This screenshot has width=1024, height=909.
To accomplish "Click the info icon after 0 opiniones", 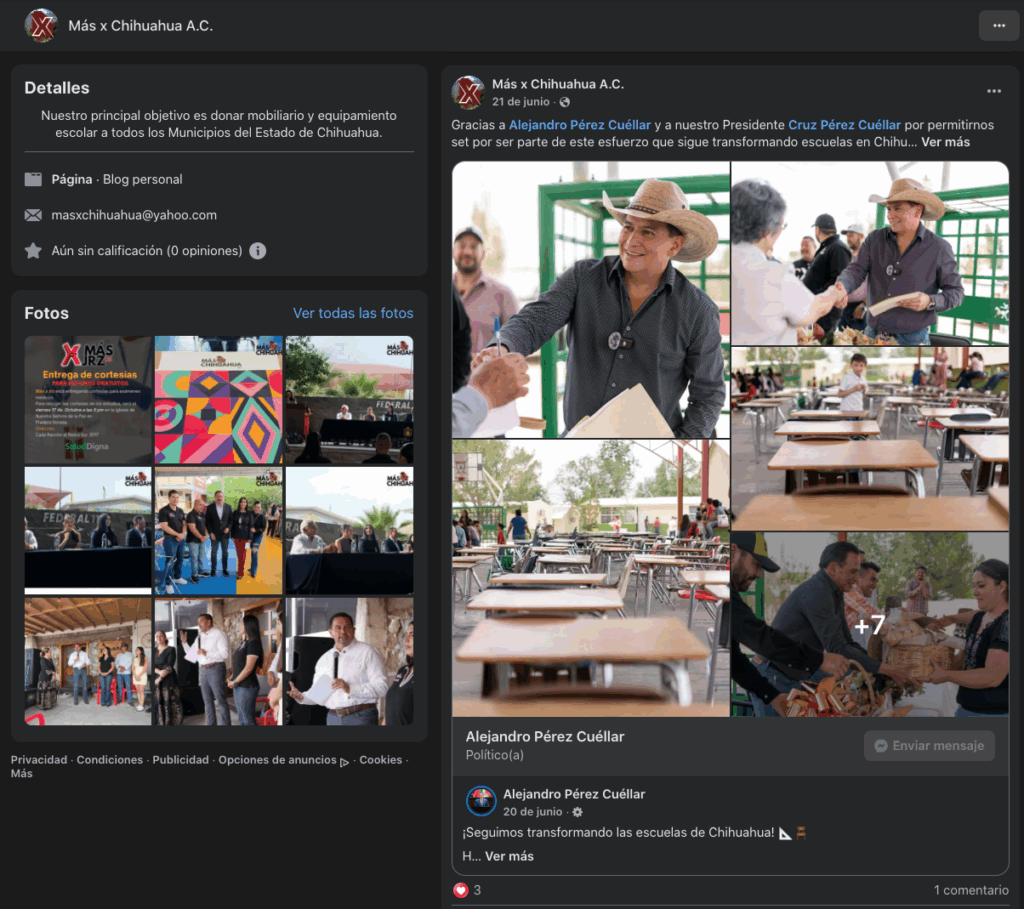I will tap(258, 251).
